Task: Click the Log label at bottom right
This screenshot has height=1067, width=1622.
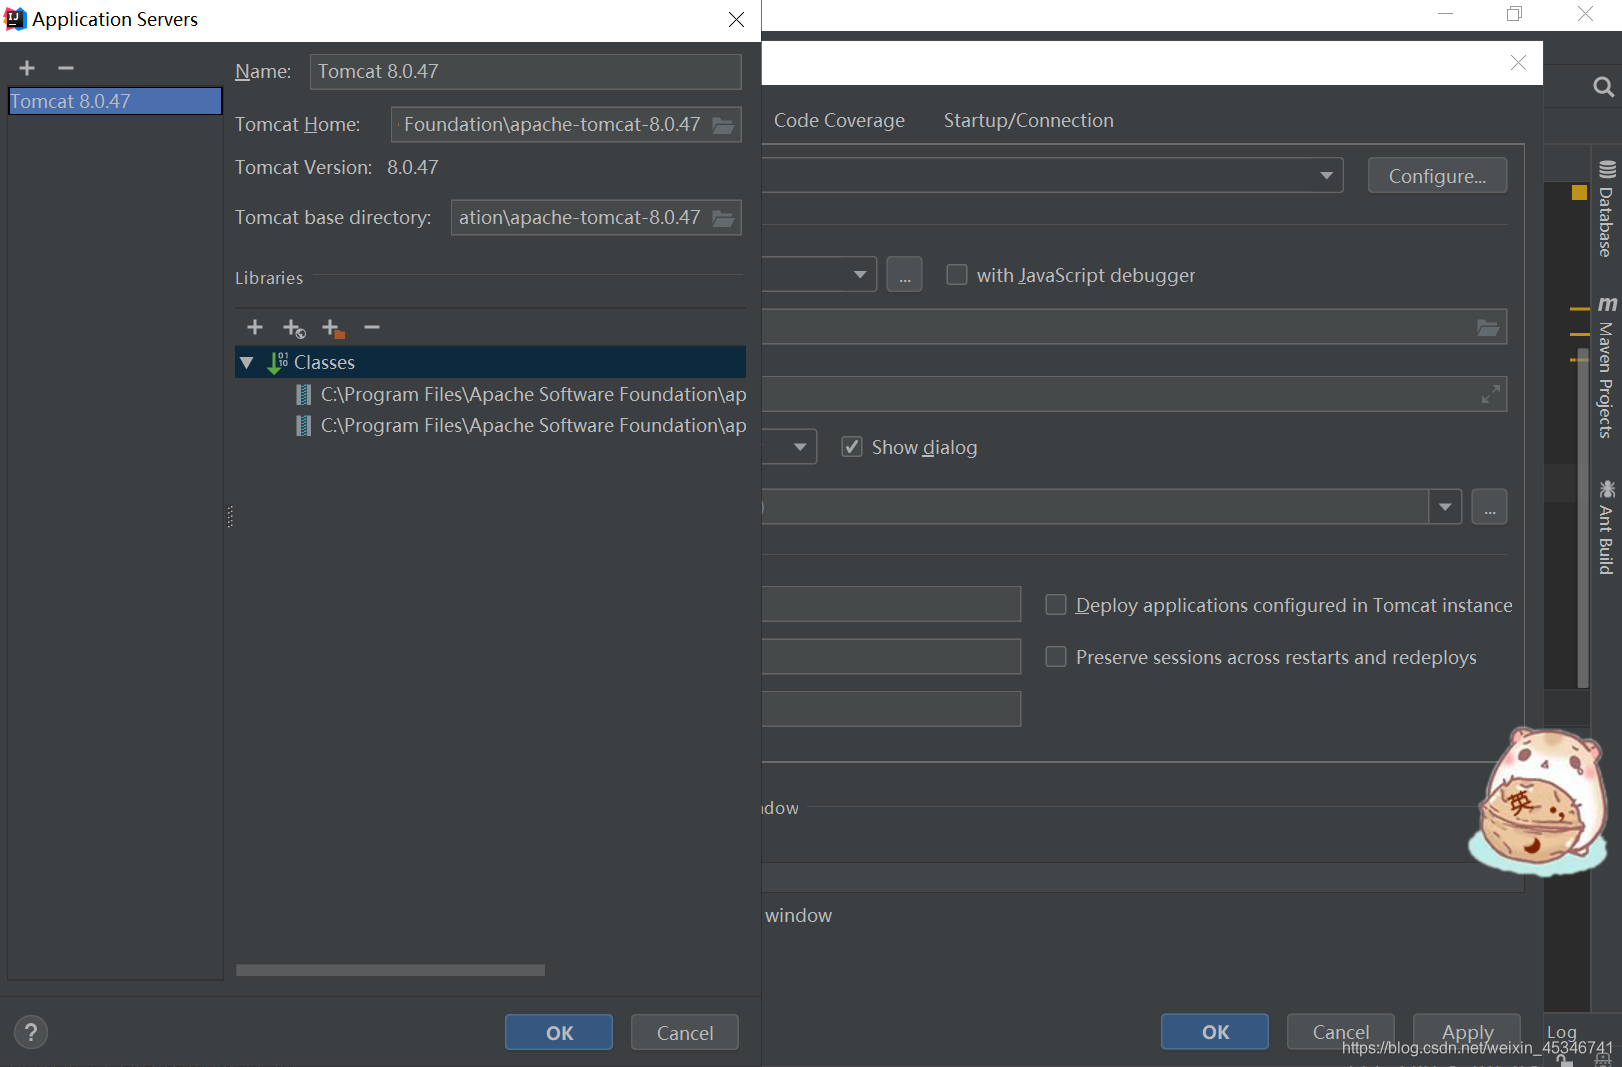Action: (x=1561, y=1031)
